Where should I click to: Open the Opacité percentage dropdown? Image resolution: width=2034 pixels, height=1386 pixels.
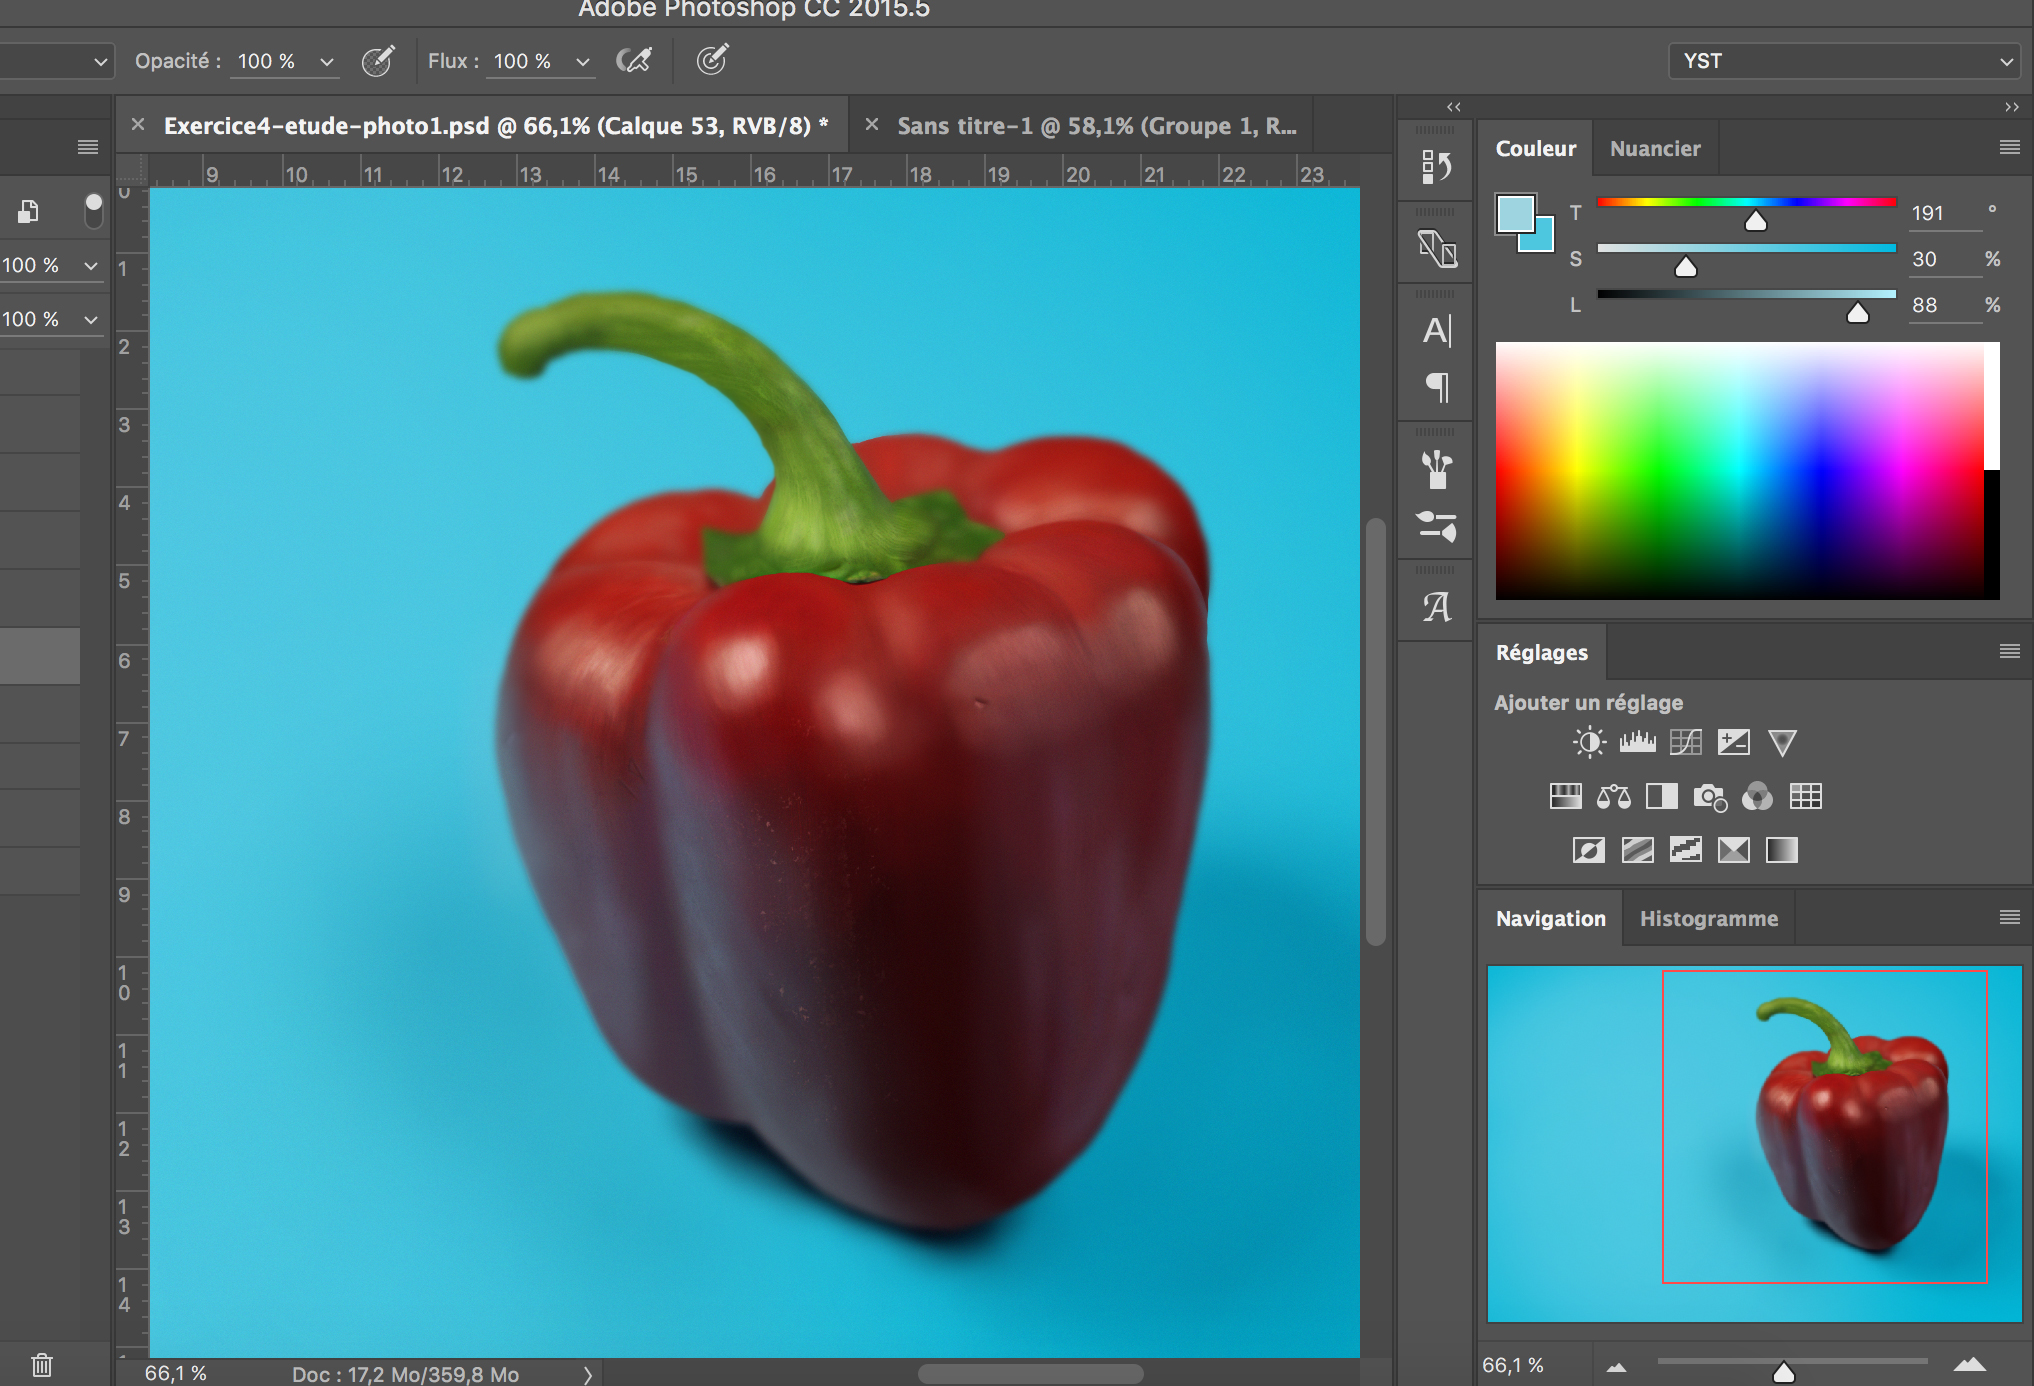pyautogui.click(x=326, y=62)
